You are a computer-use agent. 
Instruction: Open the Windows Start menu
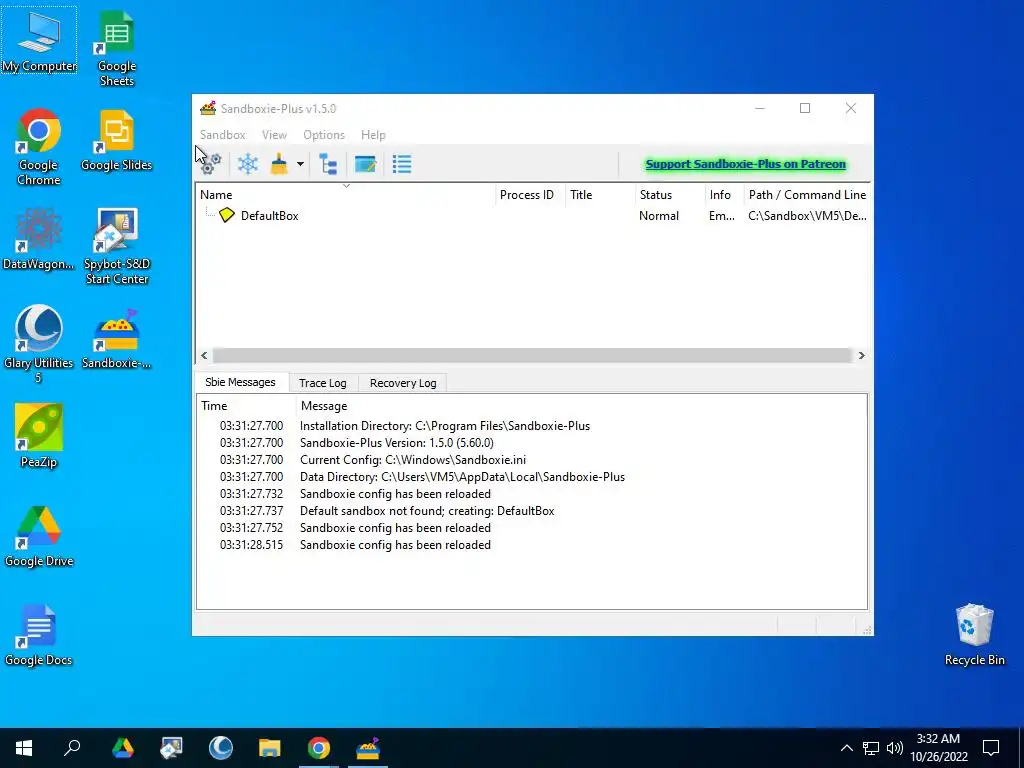(x=24, y=747)
